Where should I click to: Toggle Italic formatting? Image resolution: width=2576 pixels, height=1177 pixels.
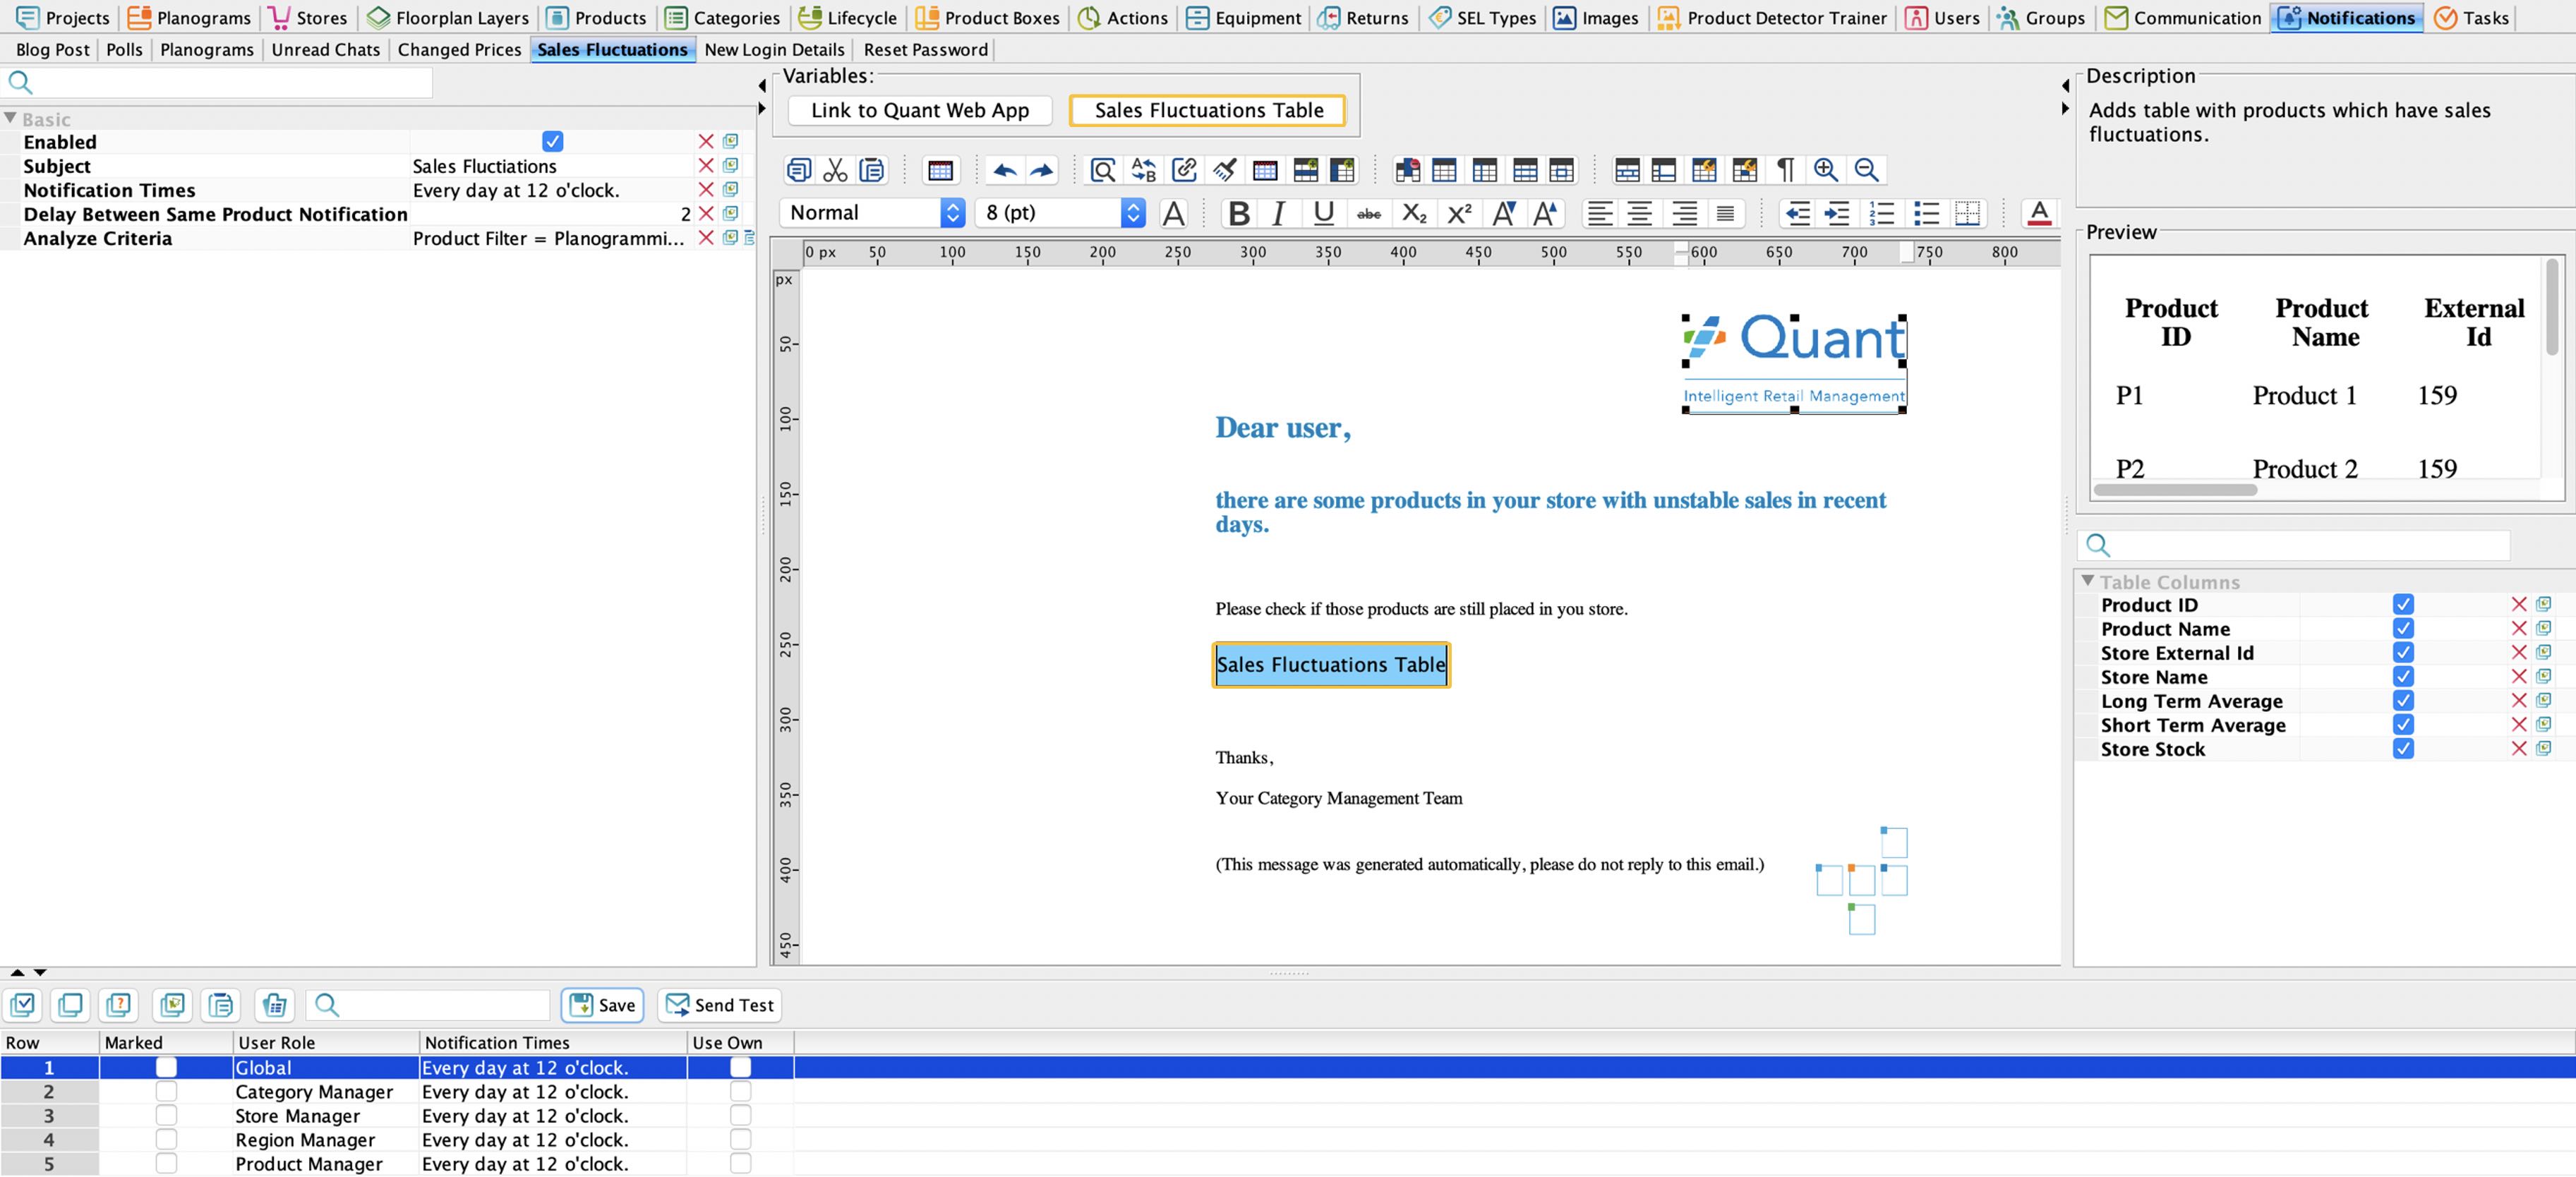[1278, 213]
